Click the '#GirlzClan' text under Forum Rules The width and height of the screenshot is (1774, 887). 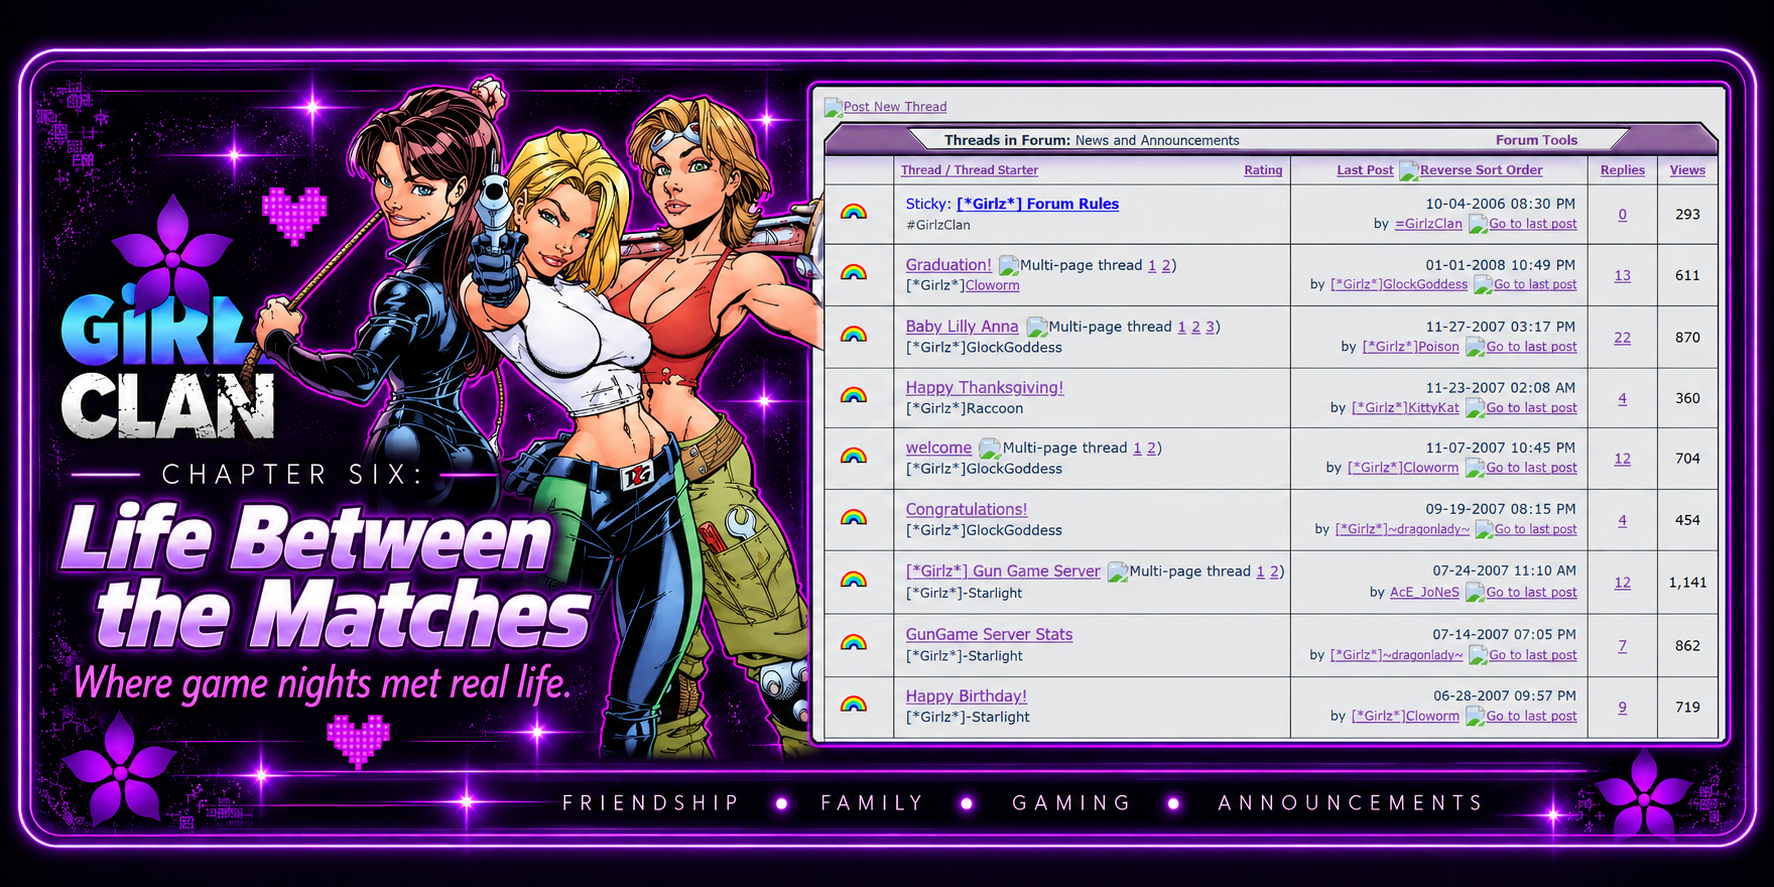938,226
